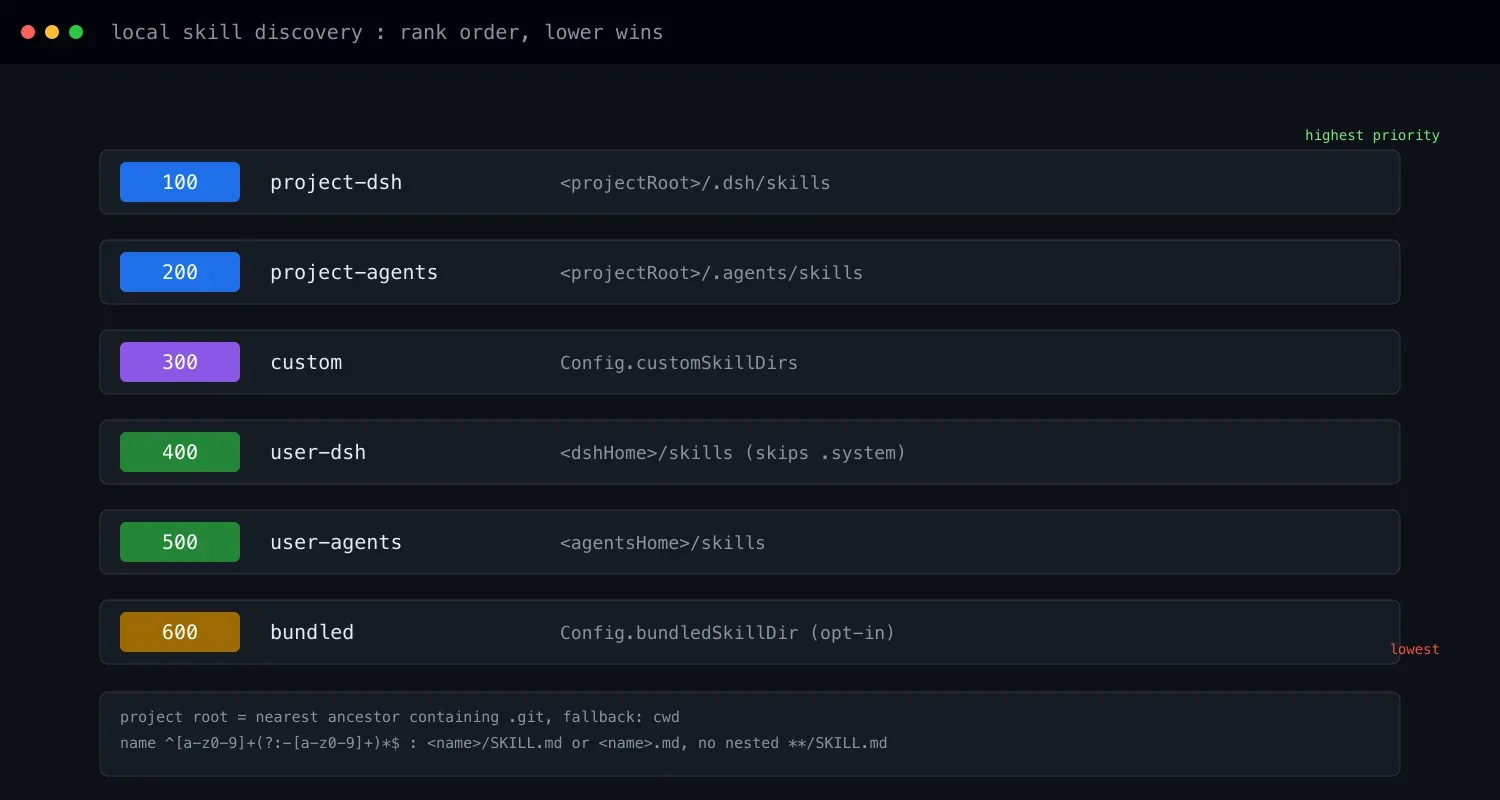Click '<dshHome>/skills (skips .system)' path
This screenshot has height=800, width=1500.
pos(733,453)
